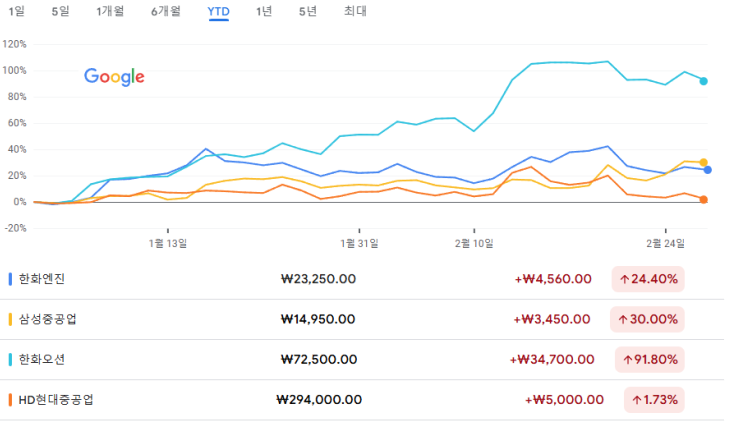Click the cyan 한화오션 color marker
This screenshot has width=731, height=424.
[10, 360]
